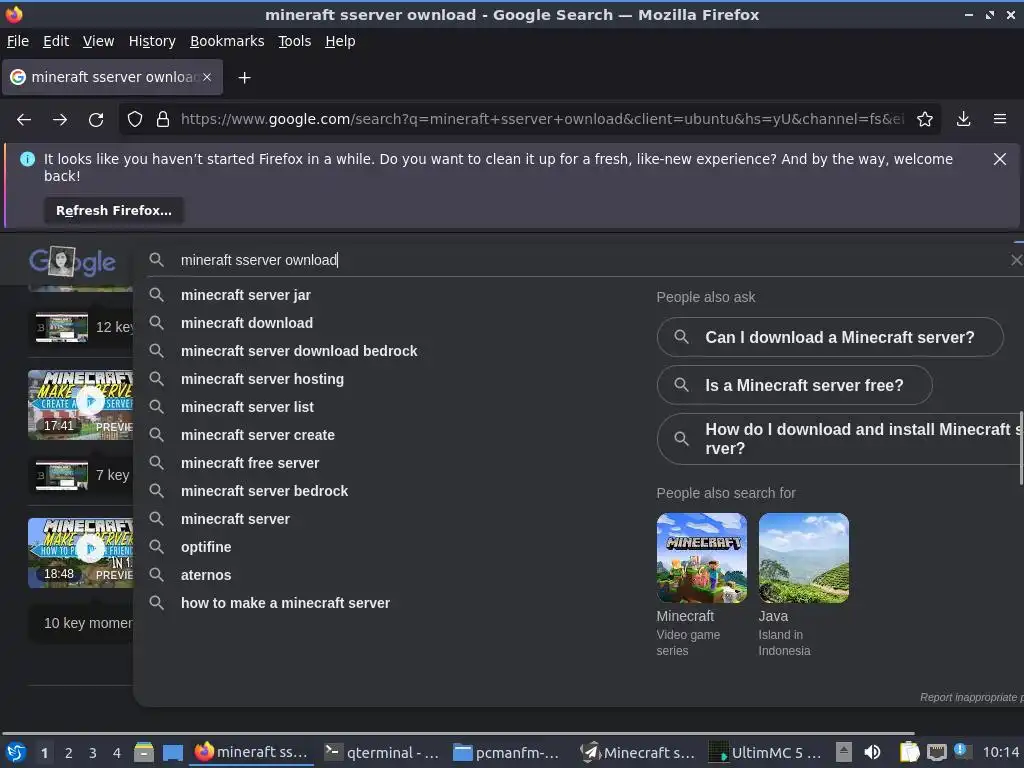Open the Bookmarks menu
The image size is (1024, 768).
coord(227,41)
